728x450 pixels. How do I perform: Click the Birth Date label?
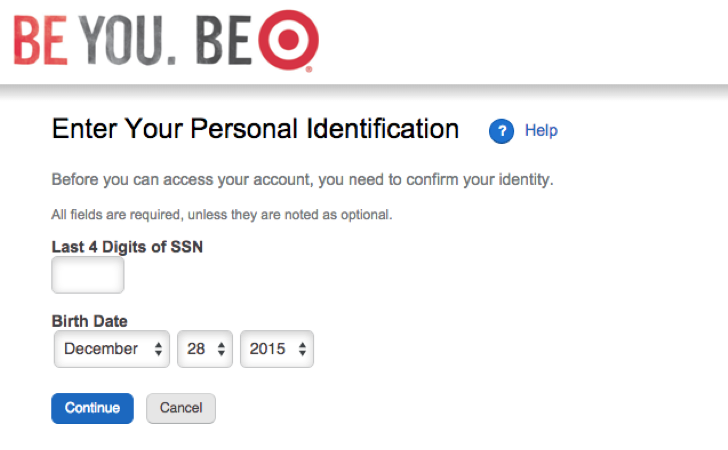[x=90, y=321]
